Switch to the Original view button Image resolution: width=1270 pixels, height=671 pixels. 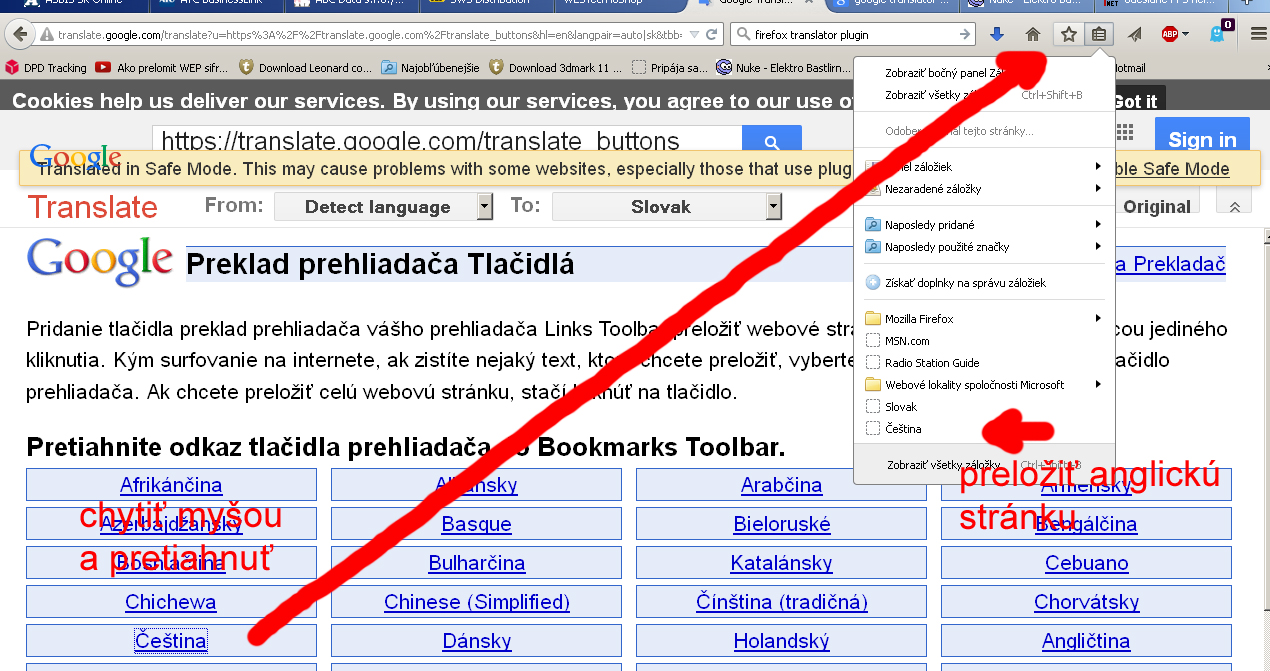[1157, 207]
